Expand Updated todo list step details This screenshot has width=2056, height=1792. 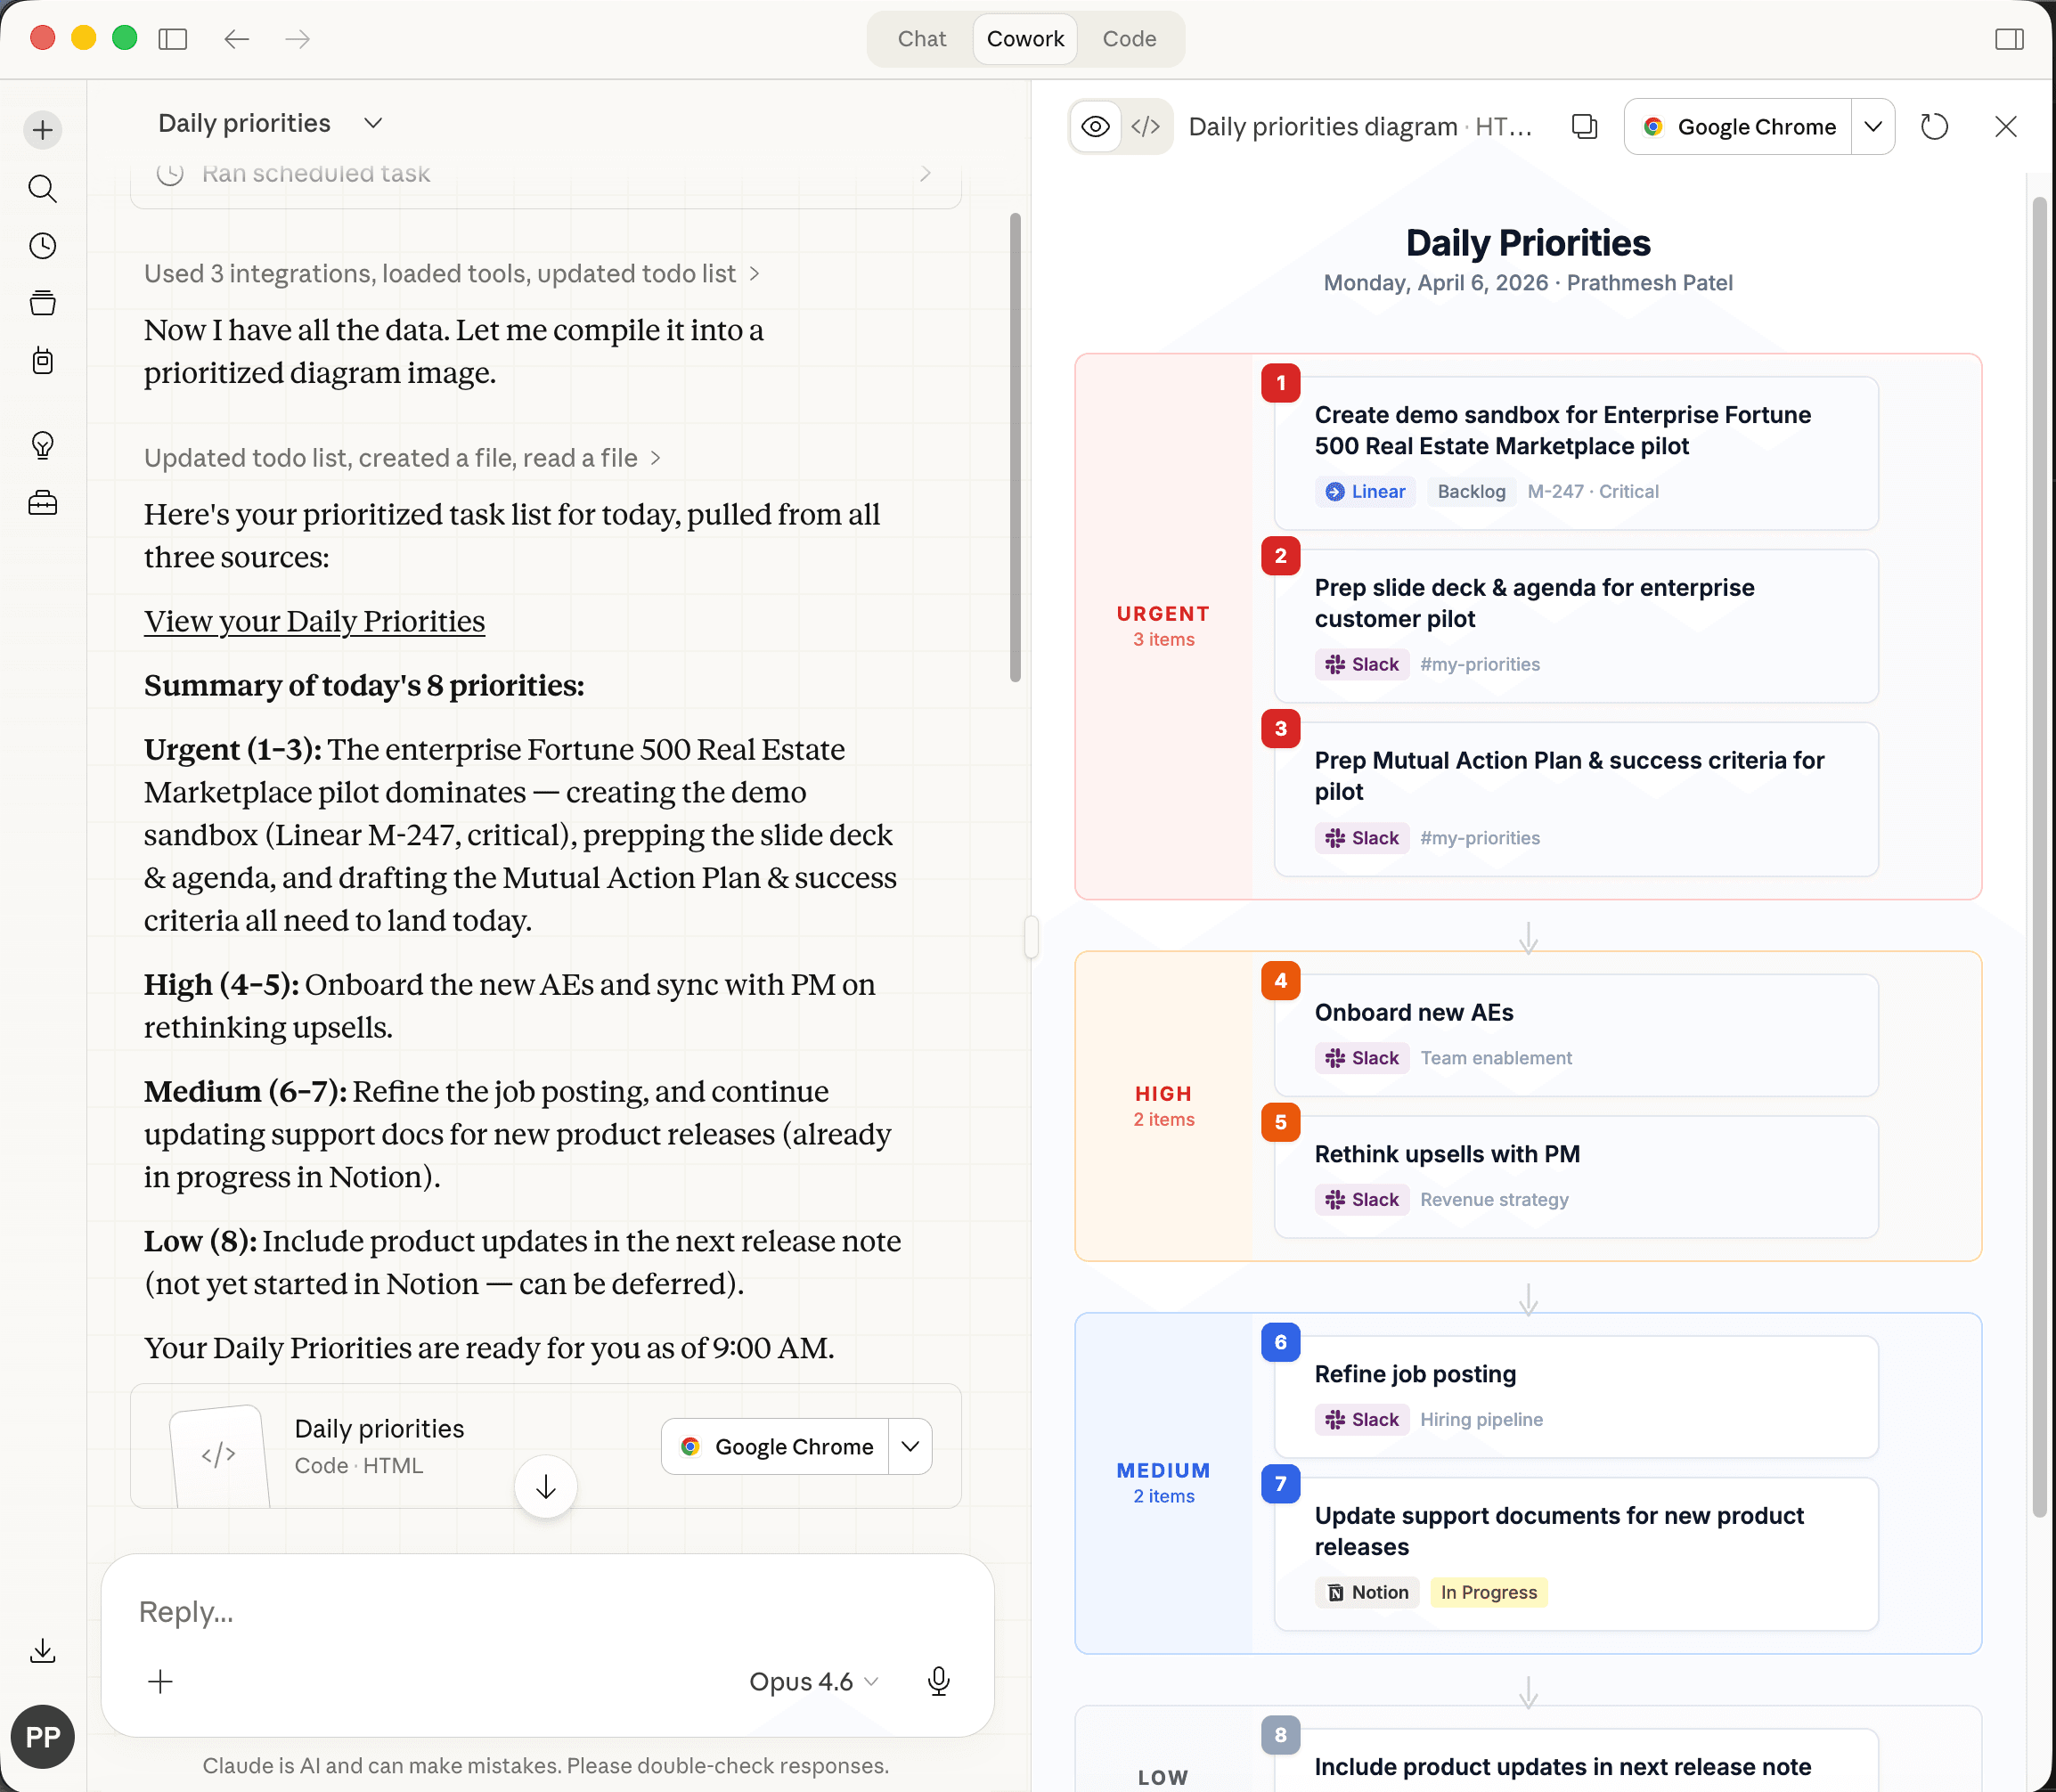coord(403,458)
